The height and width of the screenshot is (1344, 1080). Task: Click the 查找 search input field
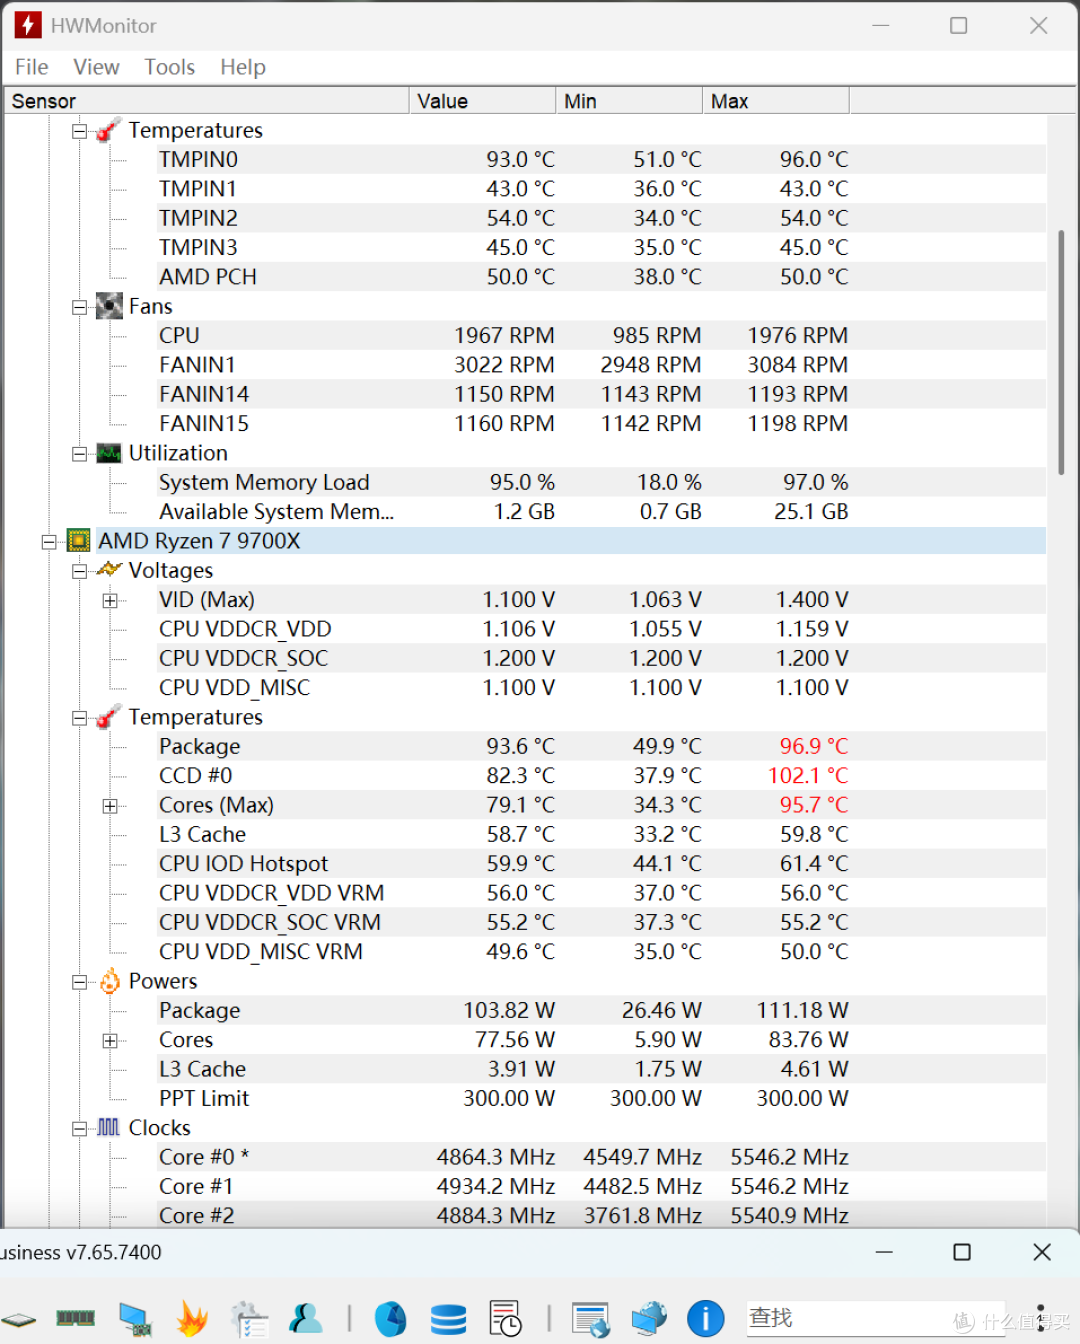pos(875,1318)
